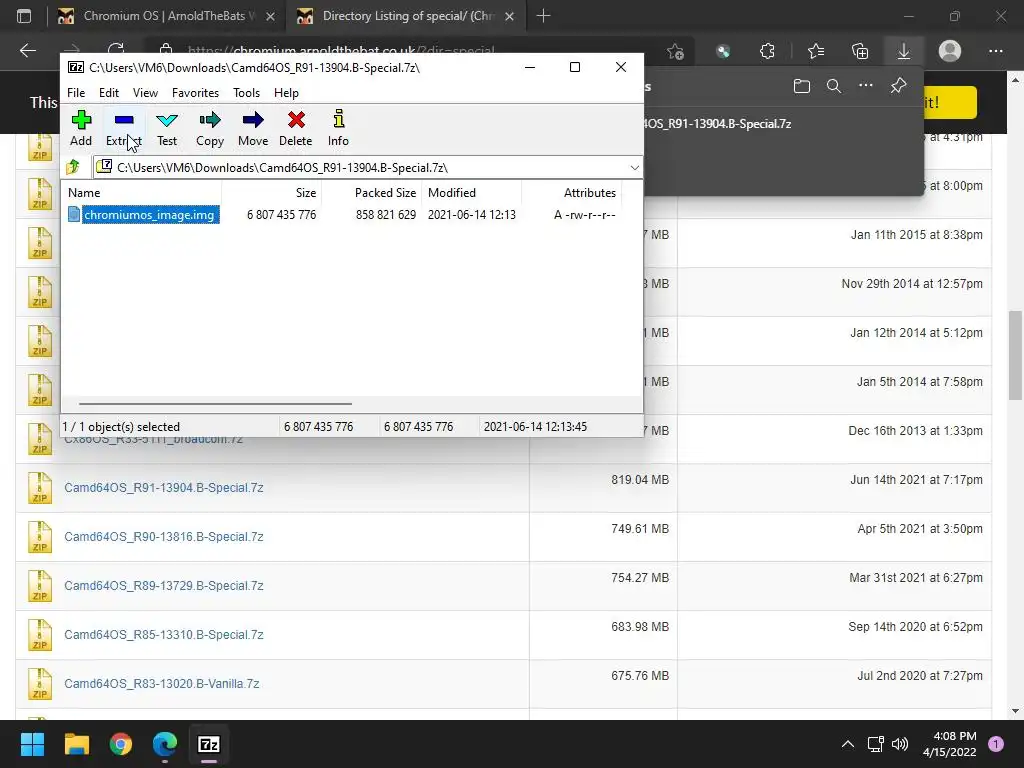Open the Camd64OS_R89-13729.B-Special.7z download link
The image size is (1024, 768).
point(164,586)
